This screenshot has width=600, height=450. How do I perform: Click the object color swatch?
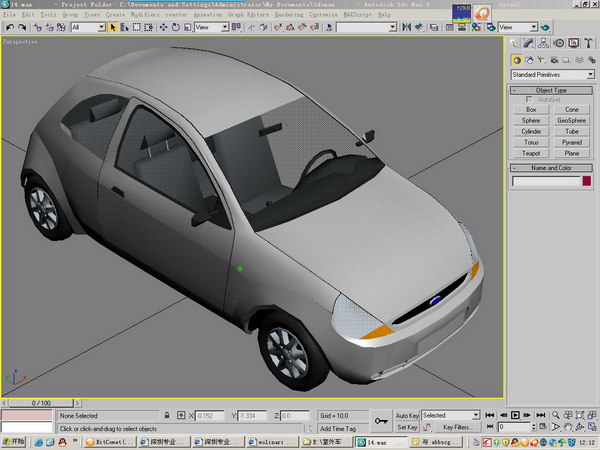[x=586, y=181]
